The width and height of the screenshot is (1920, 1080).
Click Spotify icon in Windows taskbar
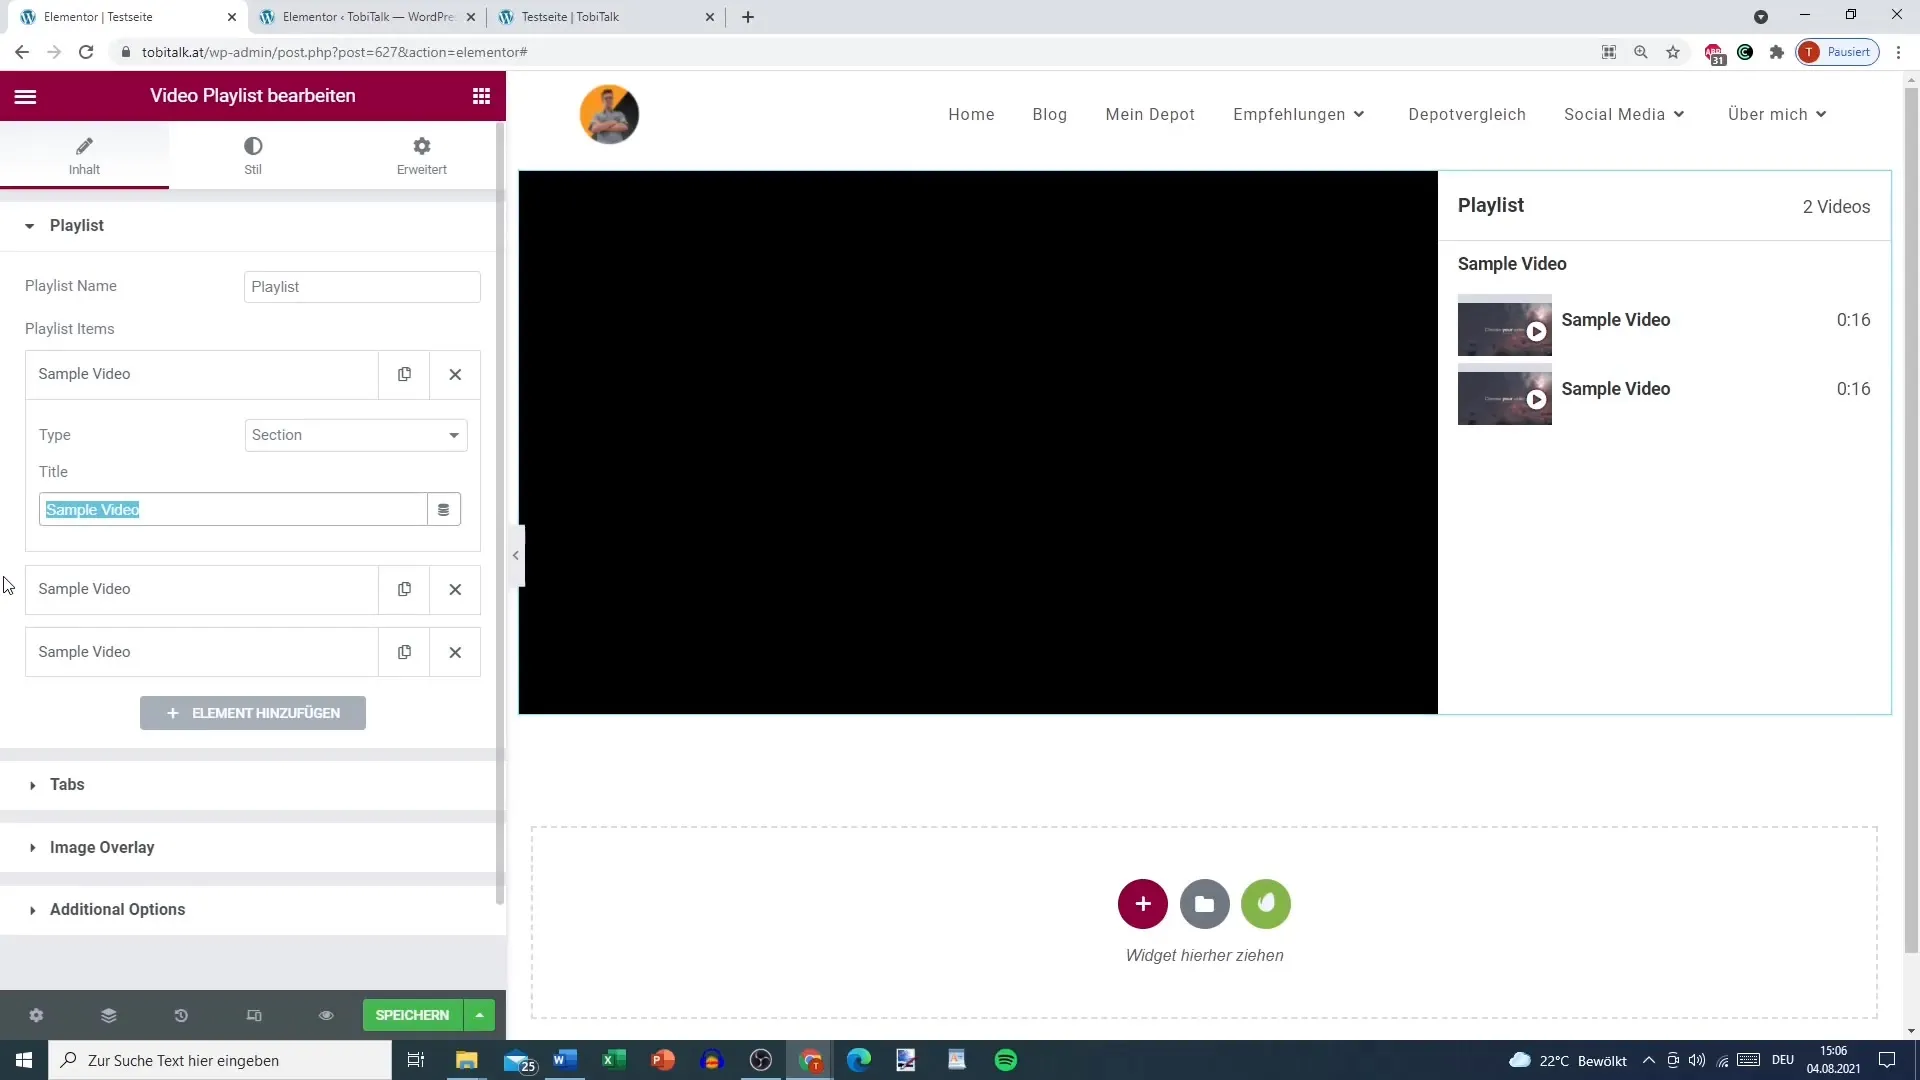point(1007,1060)
